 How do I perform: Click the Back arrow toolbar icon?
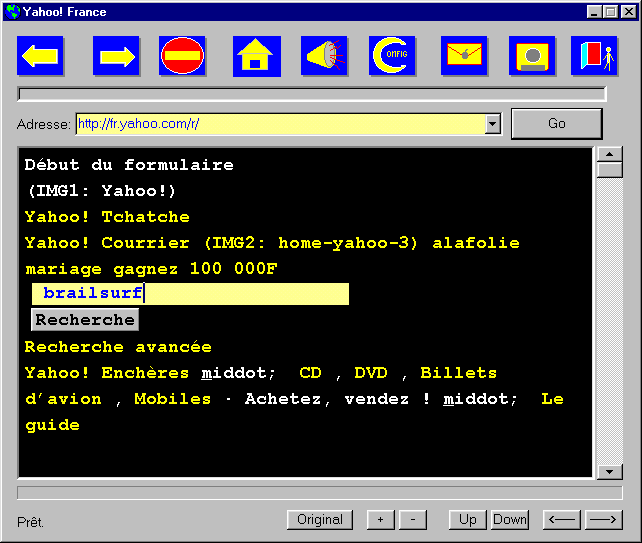tap(40, 56)
